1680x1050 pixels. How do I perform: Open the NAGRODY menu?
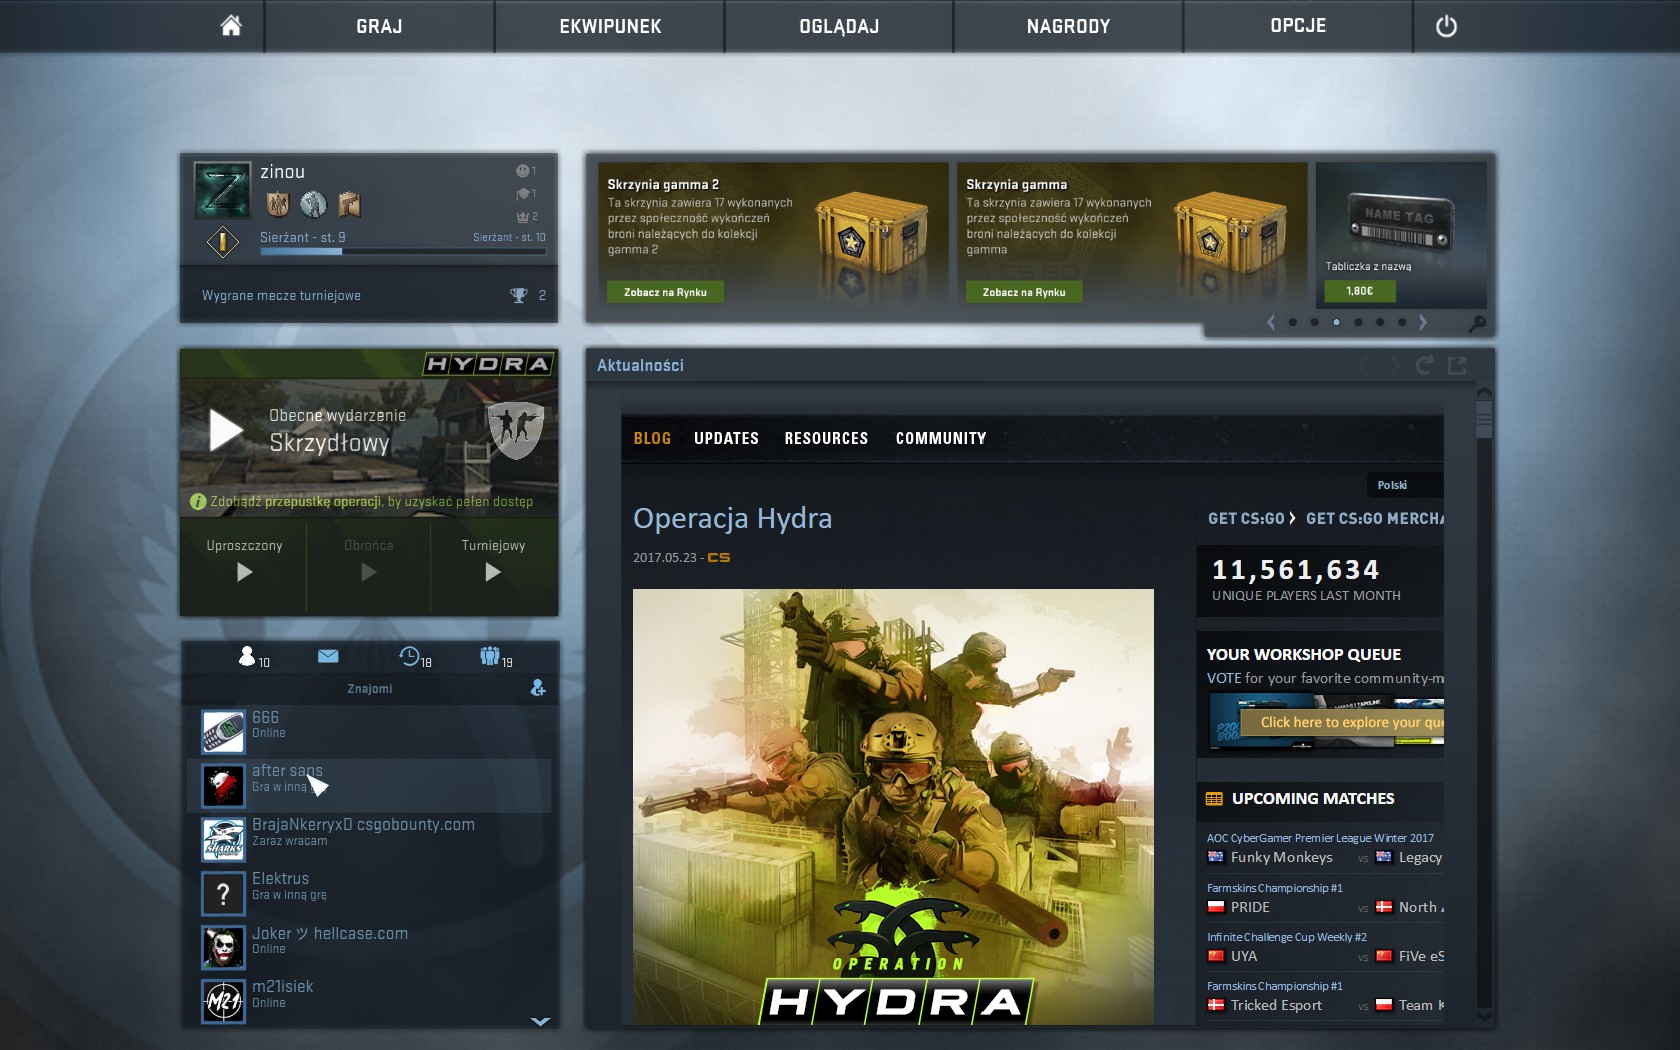click(1068, 26)
